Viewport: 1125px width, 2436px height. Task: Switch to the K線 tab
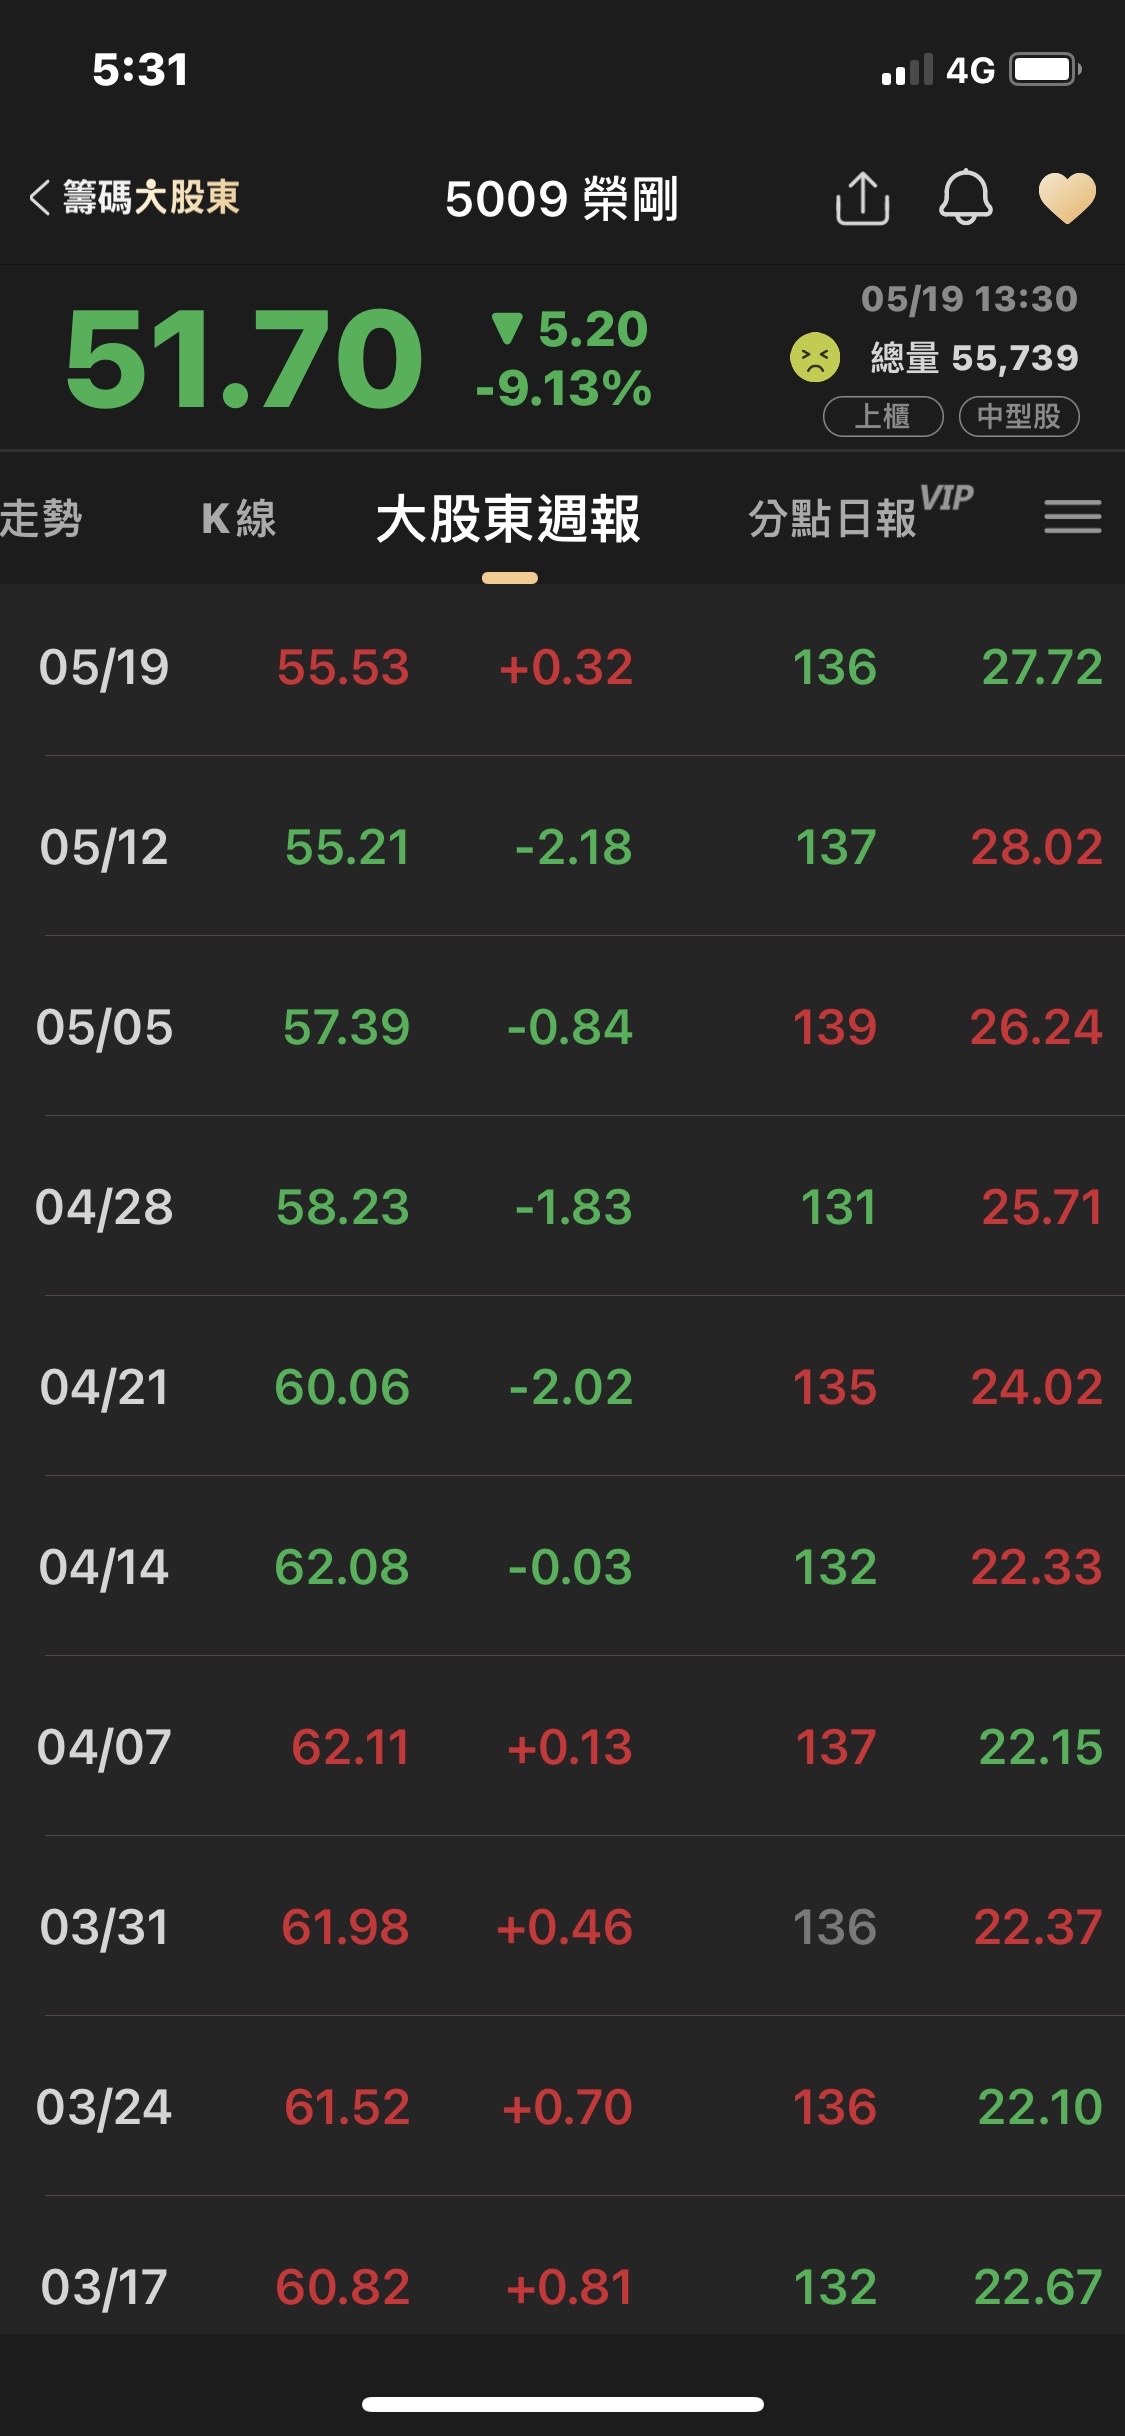tap(238, 518)
